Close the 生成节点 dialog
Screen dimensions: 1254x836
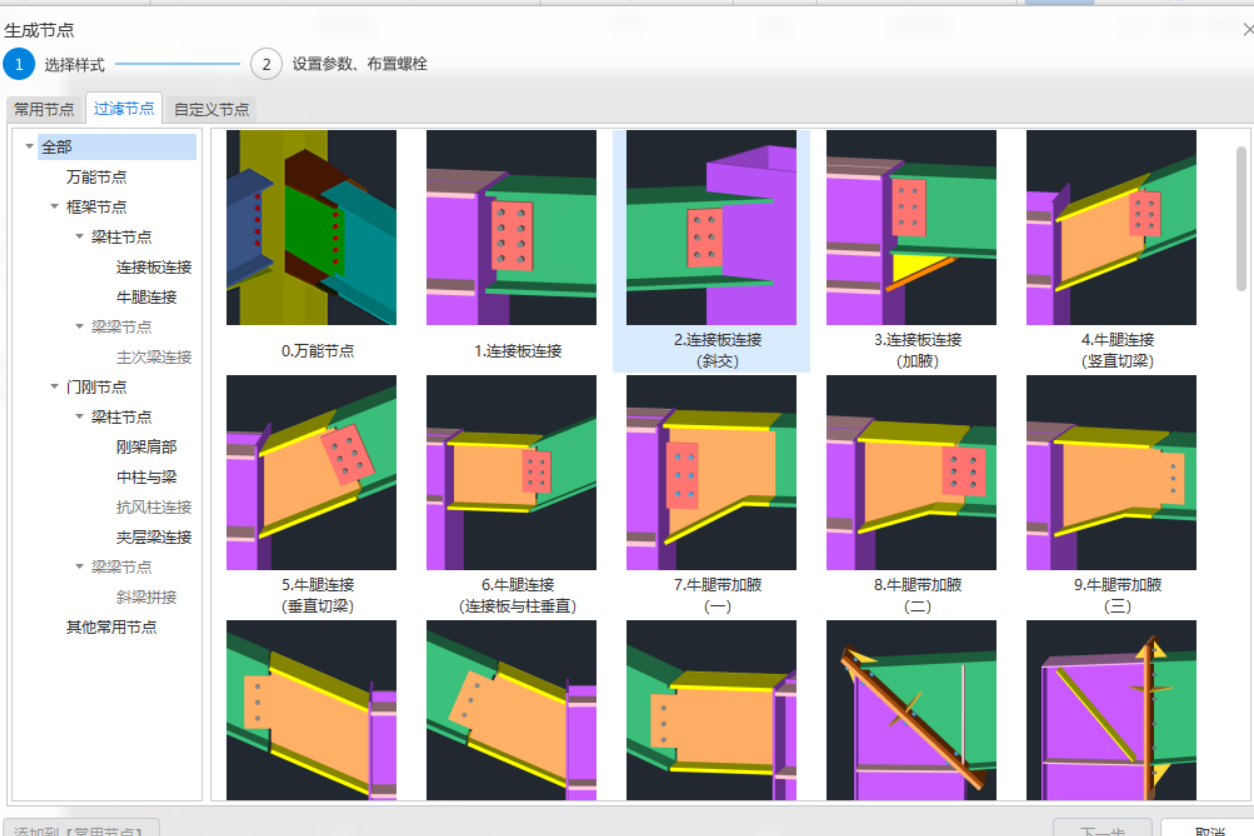[x=1247, y=30]
